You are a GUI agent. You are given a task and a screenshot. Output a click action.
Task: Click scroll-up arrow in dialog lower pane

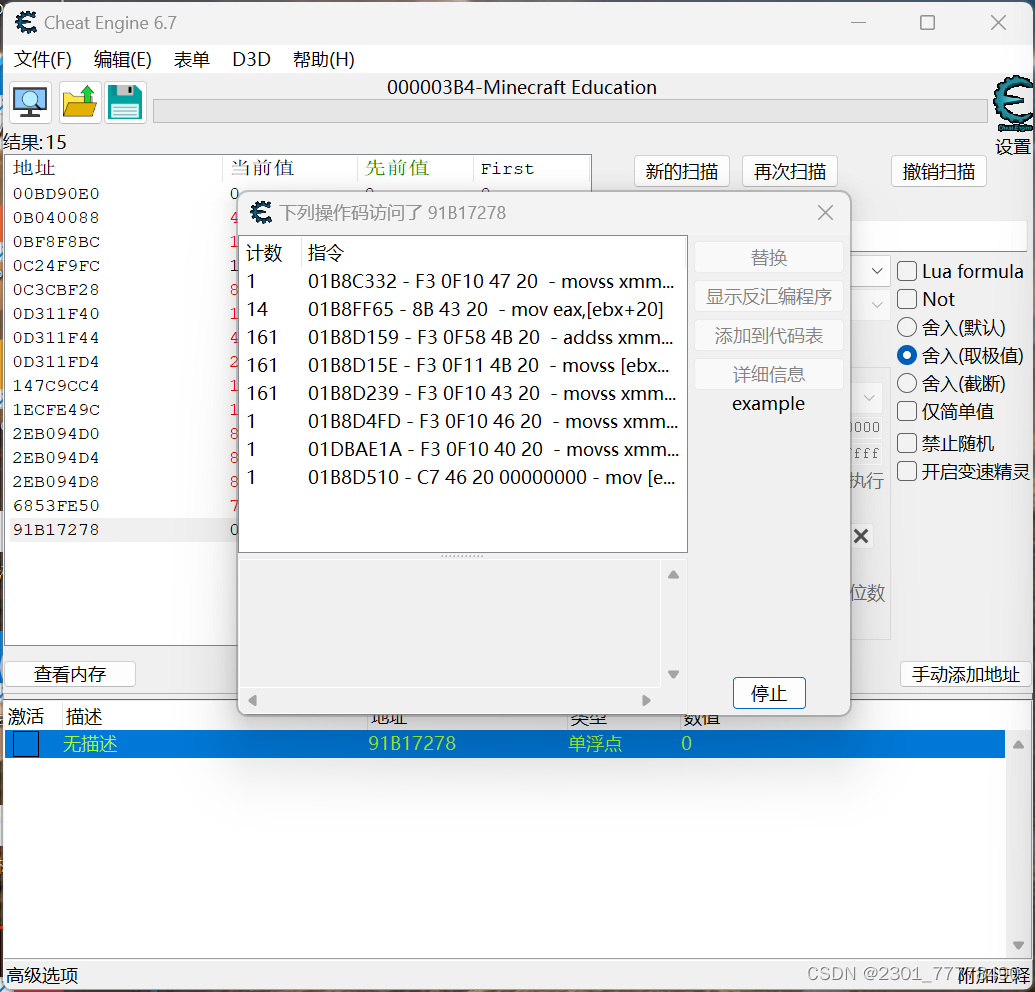pyautogui.click(x=673, y=575)
